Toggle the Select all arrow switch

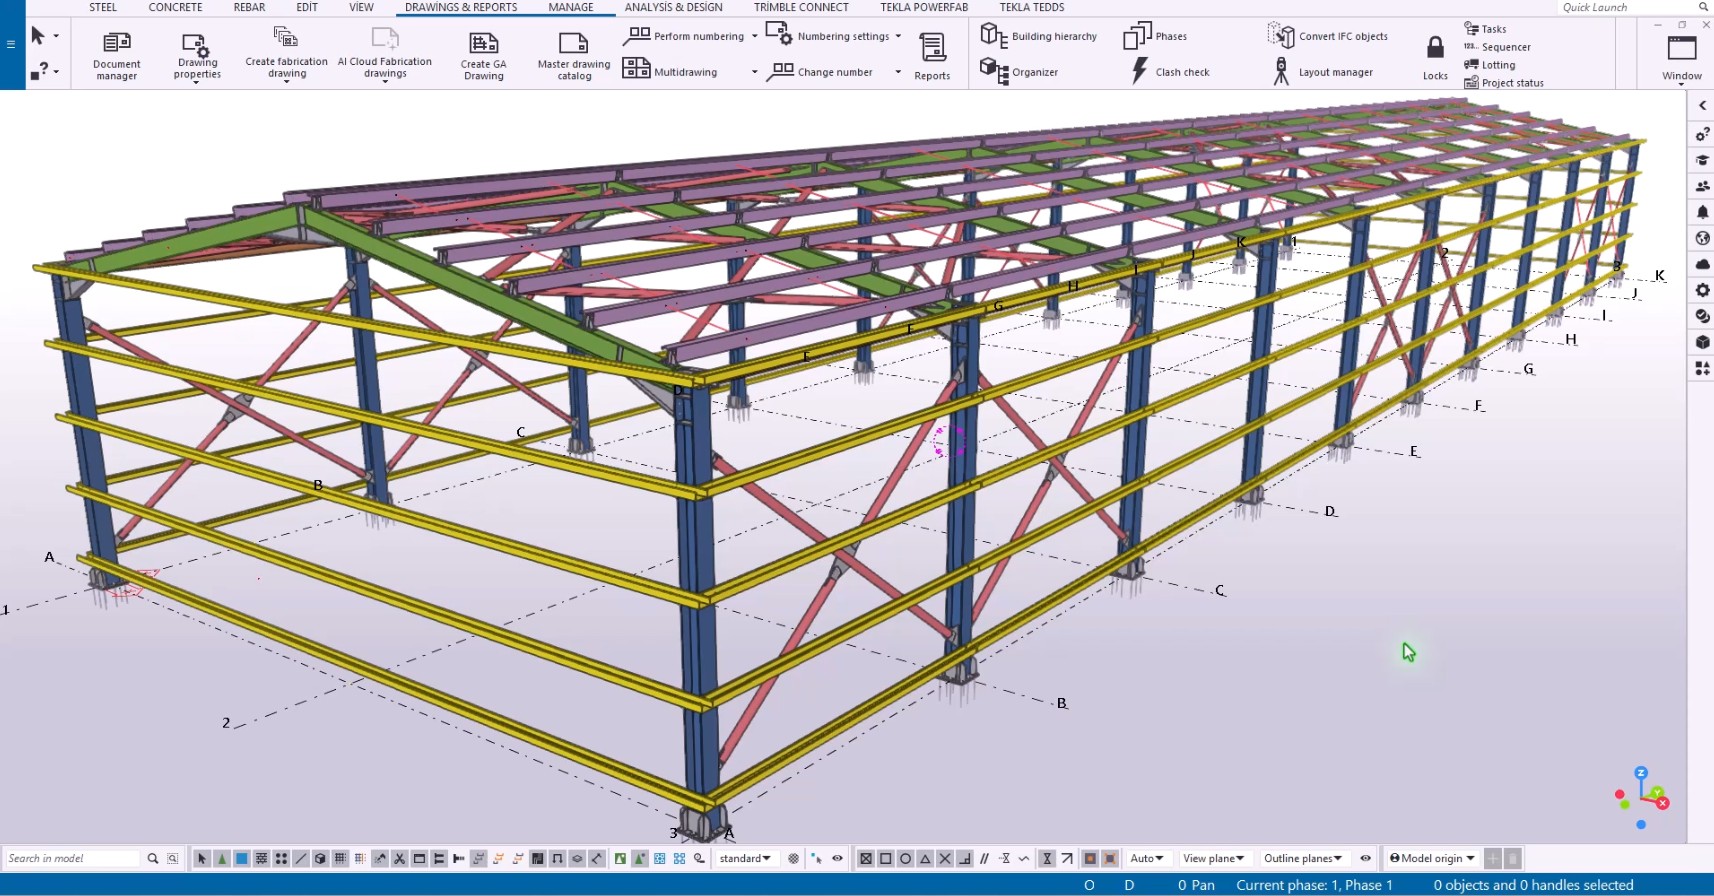point(201,858)
